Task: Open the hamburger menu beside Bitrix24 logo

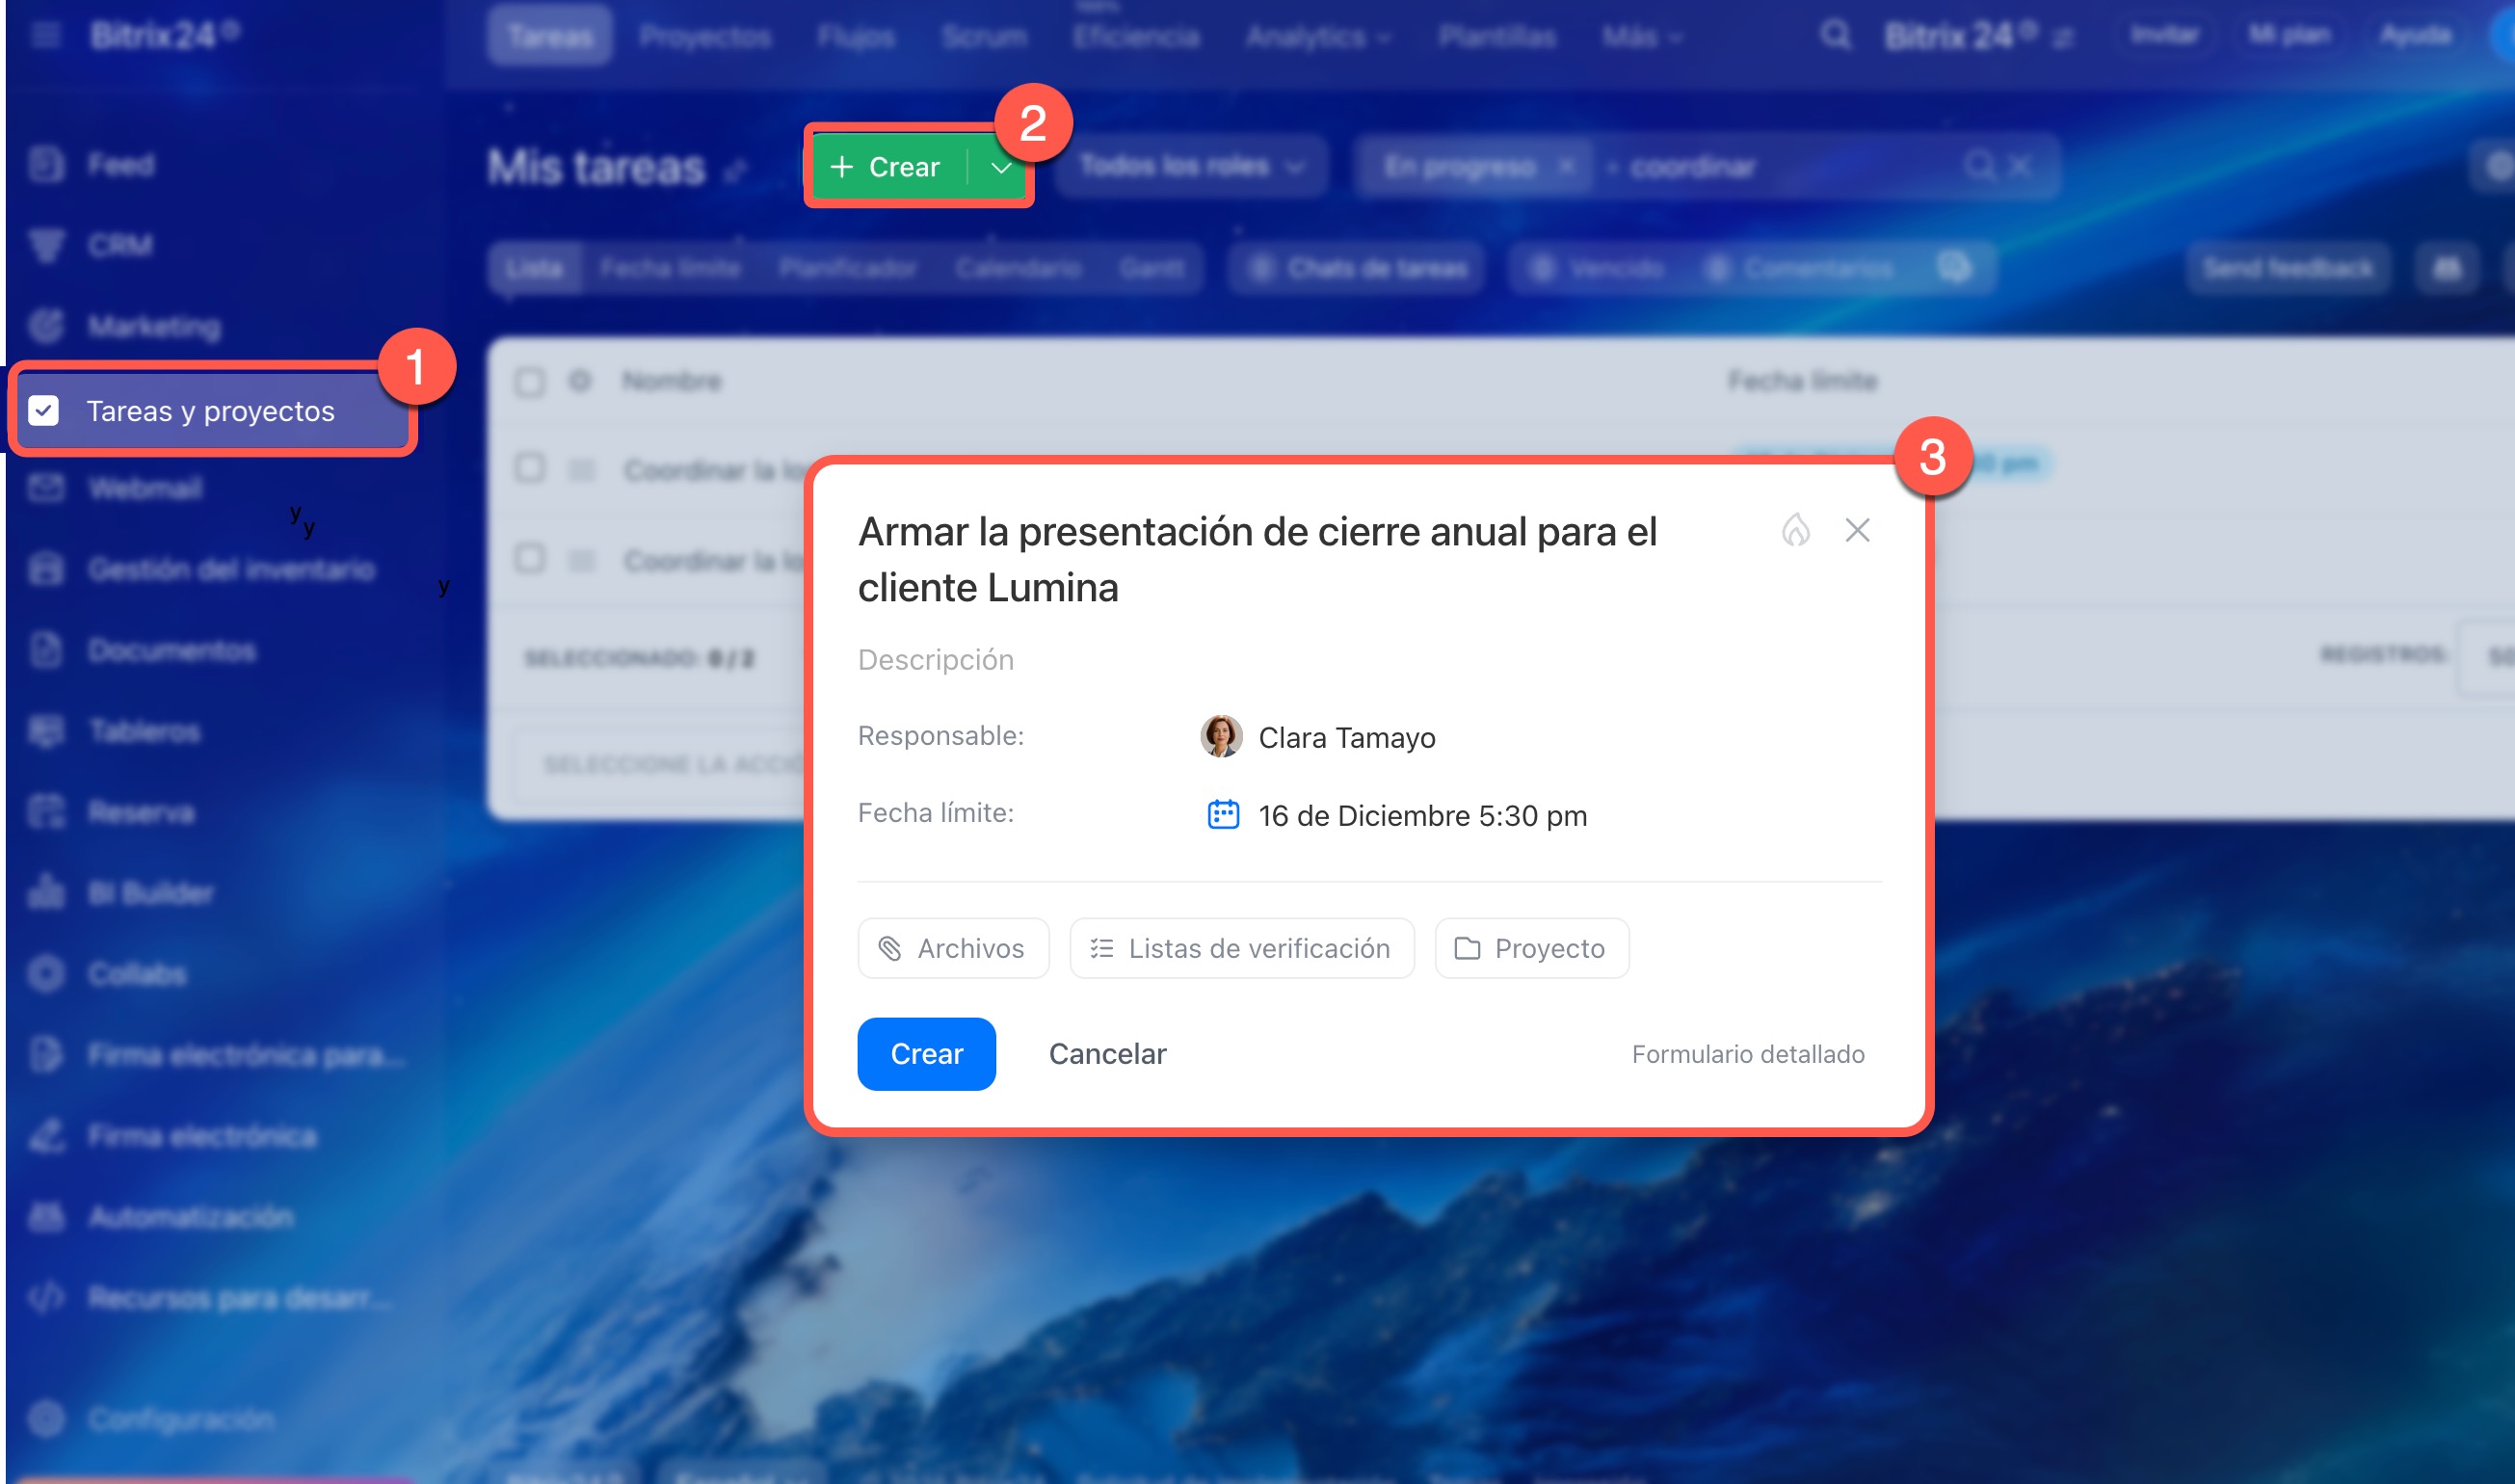Action: (46, 36)
